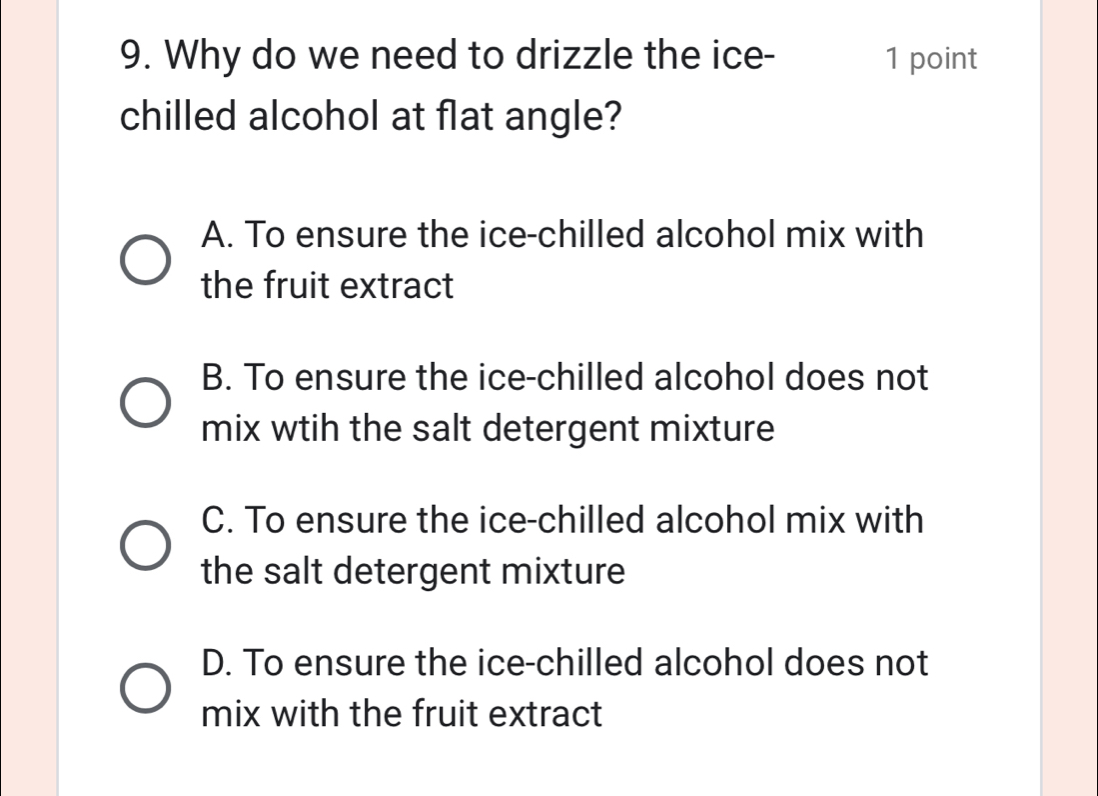
Task: Pick the option D radio button
Action: (145, 688)
